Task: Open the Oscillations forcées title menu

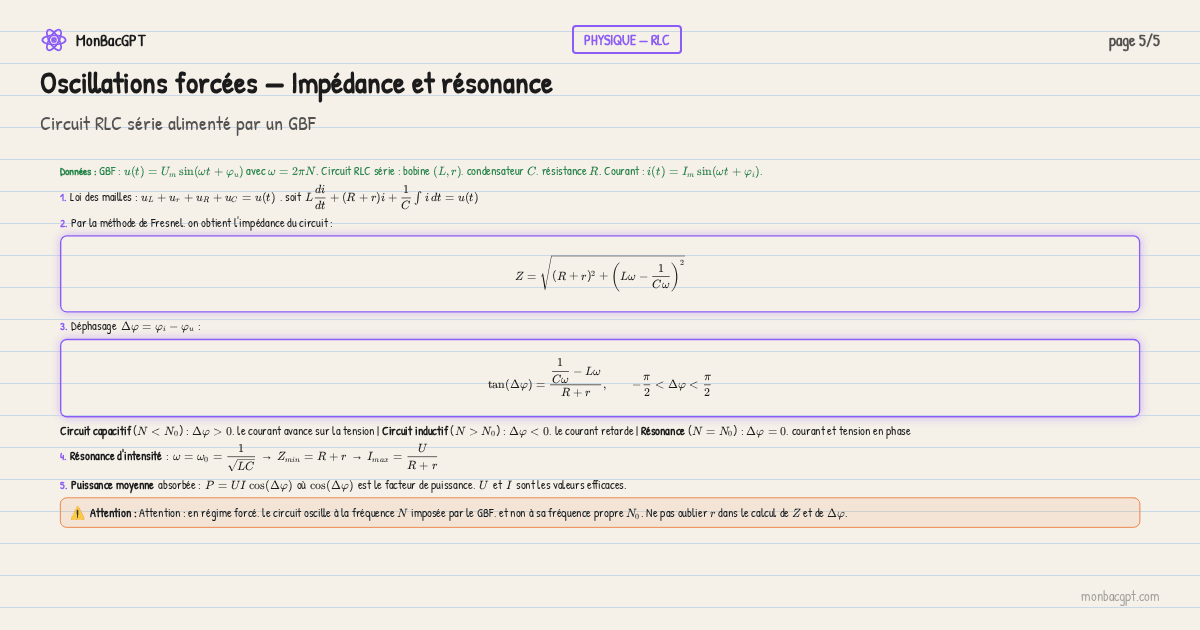Action: coord(295,84)
